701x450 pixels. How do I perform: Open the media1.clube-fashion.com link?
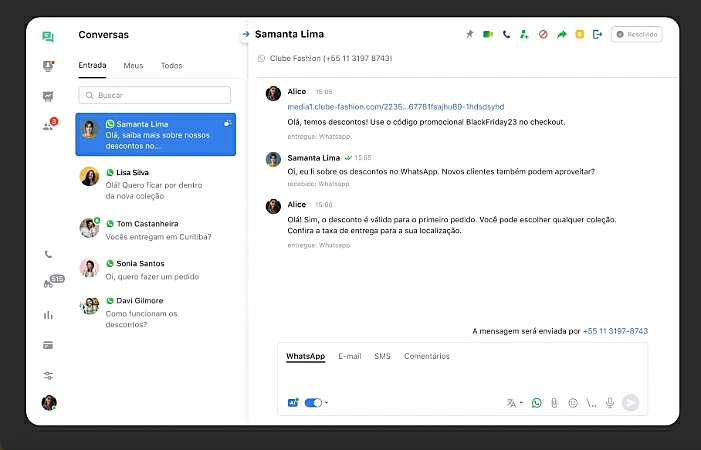pos(396,107)
